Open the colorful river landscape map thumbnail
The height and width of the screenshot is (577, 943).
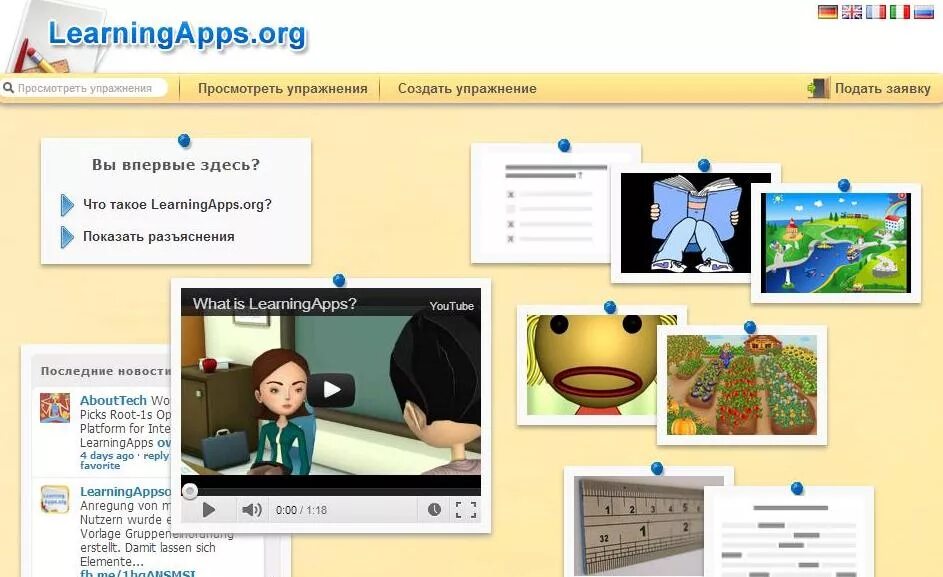pos(836,243)
